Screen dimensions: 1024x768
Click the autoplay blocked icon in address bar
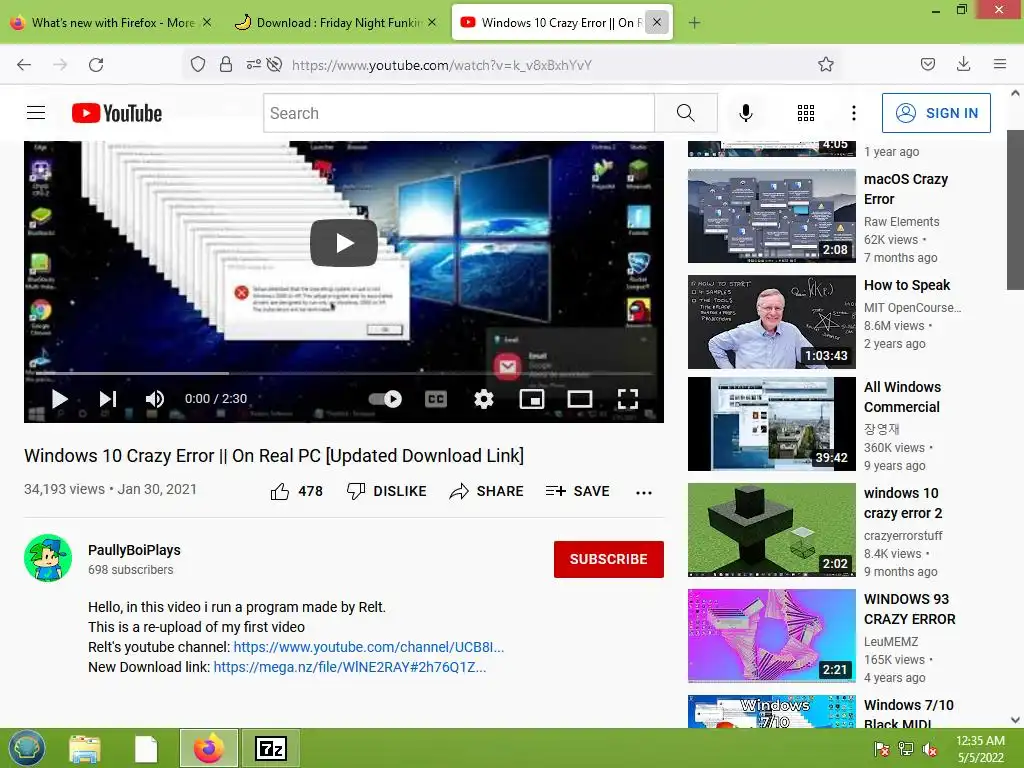(x=275, y=64)
